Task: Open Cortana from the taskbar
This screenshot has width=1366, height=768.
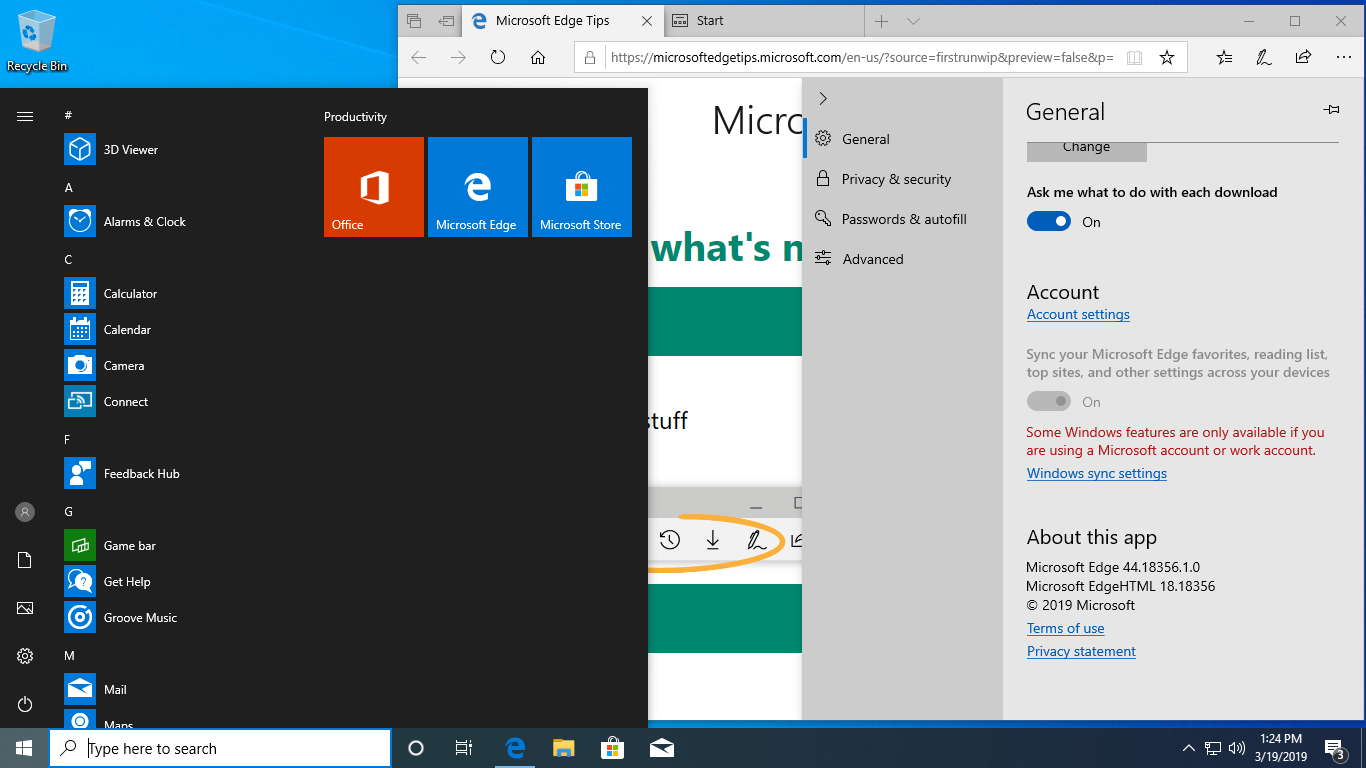Action: [x=416, y=748]
